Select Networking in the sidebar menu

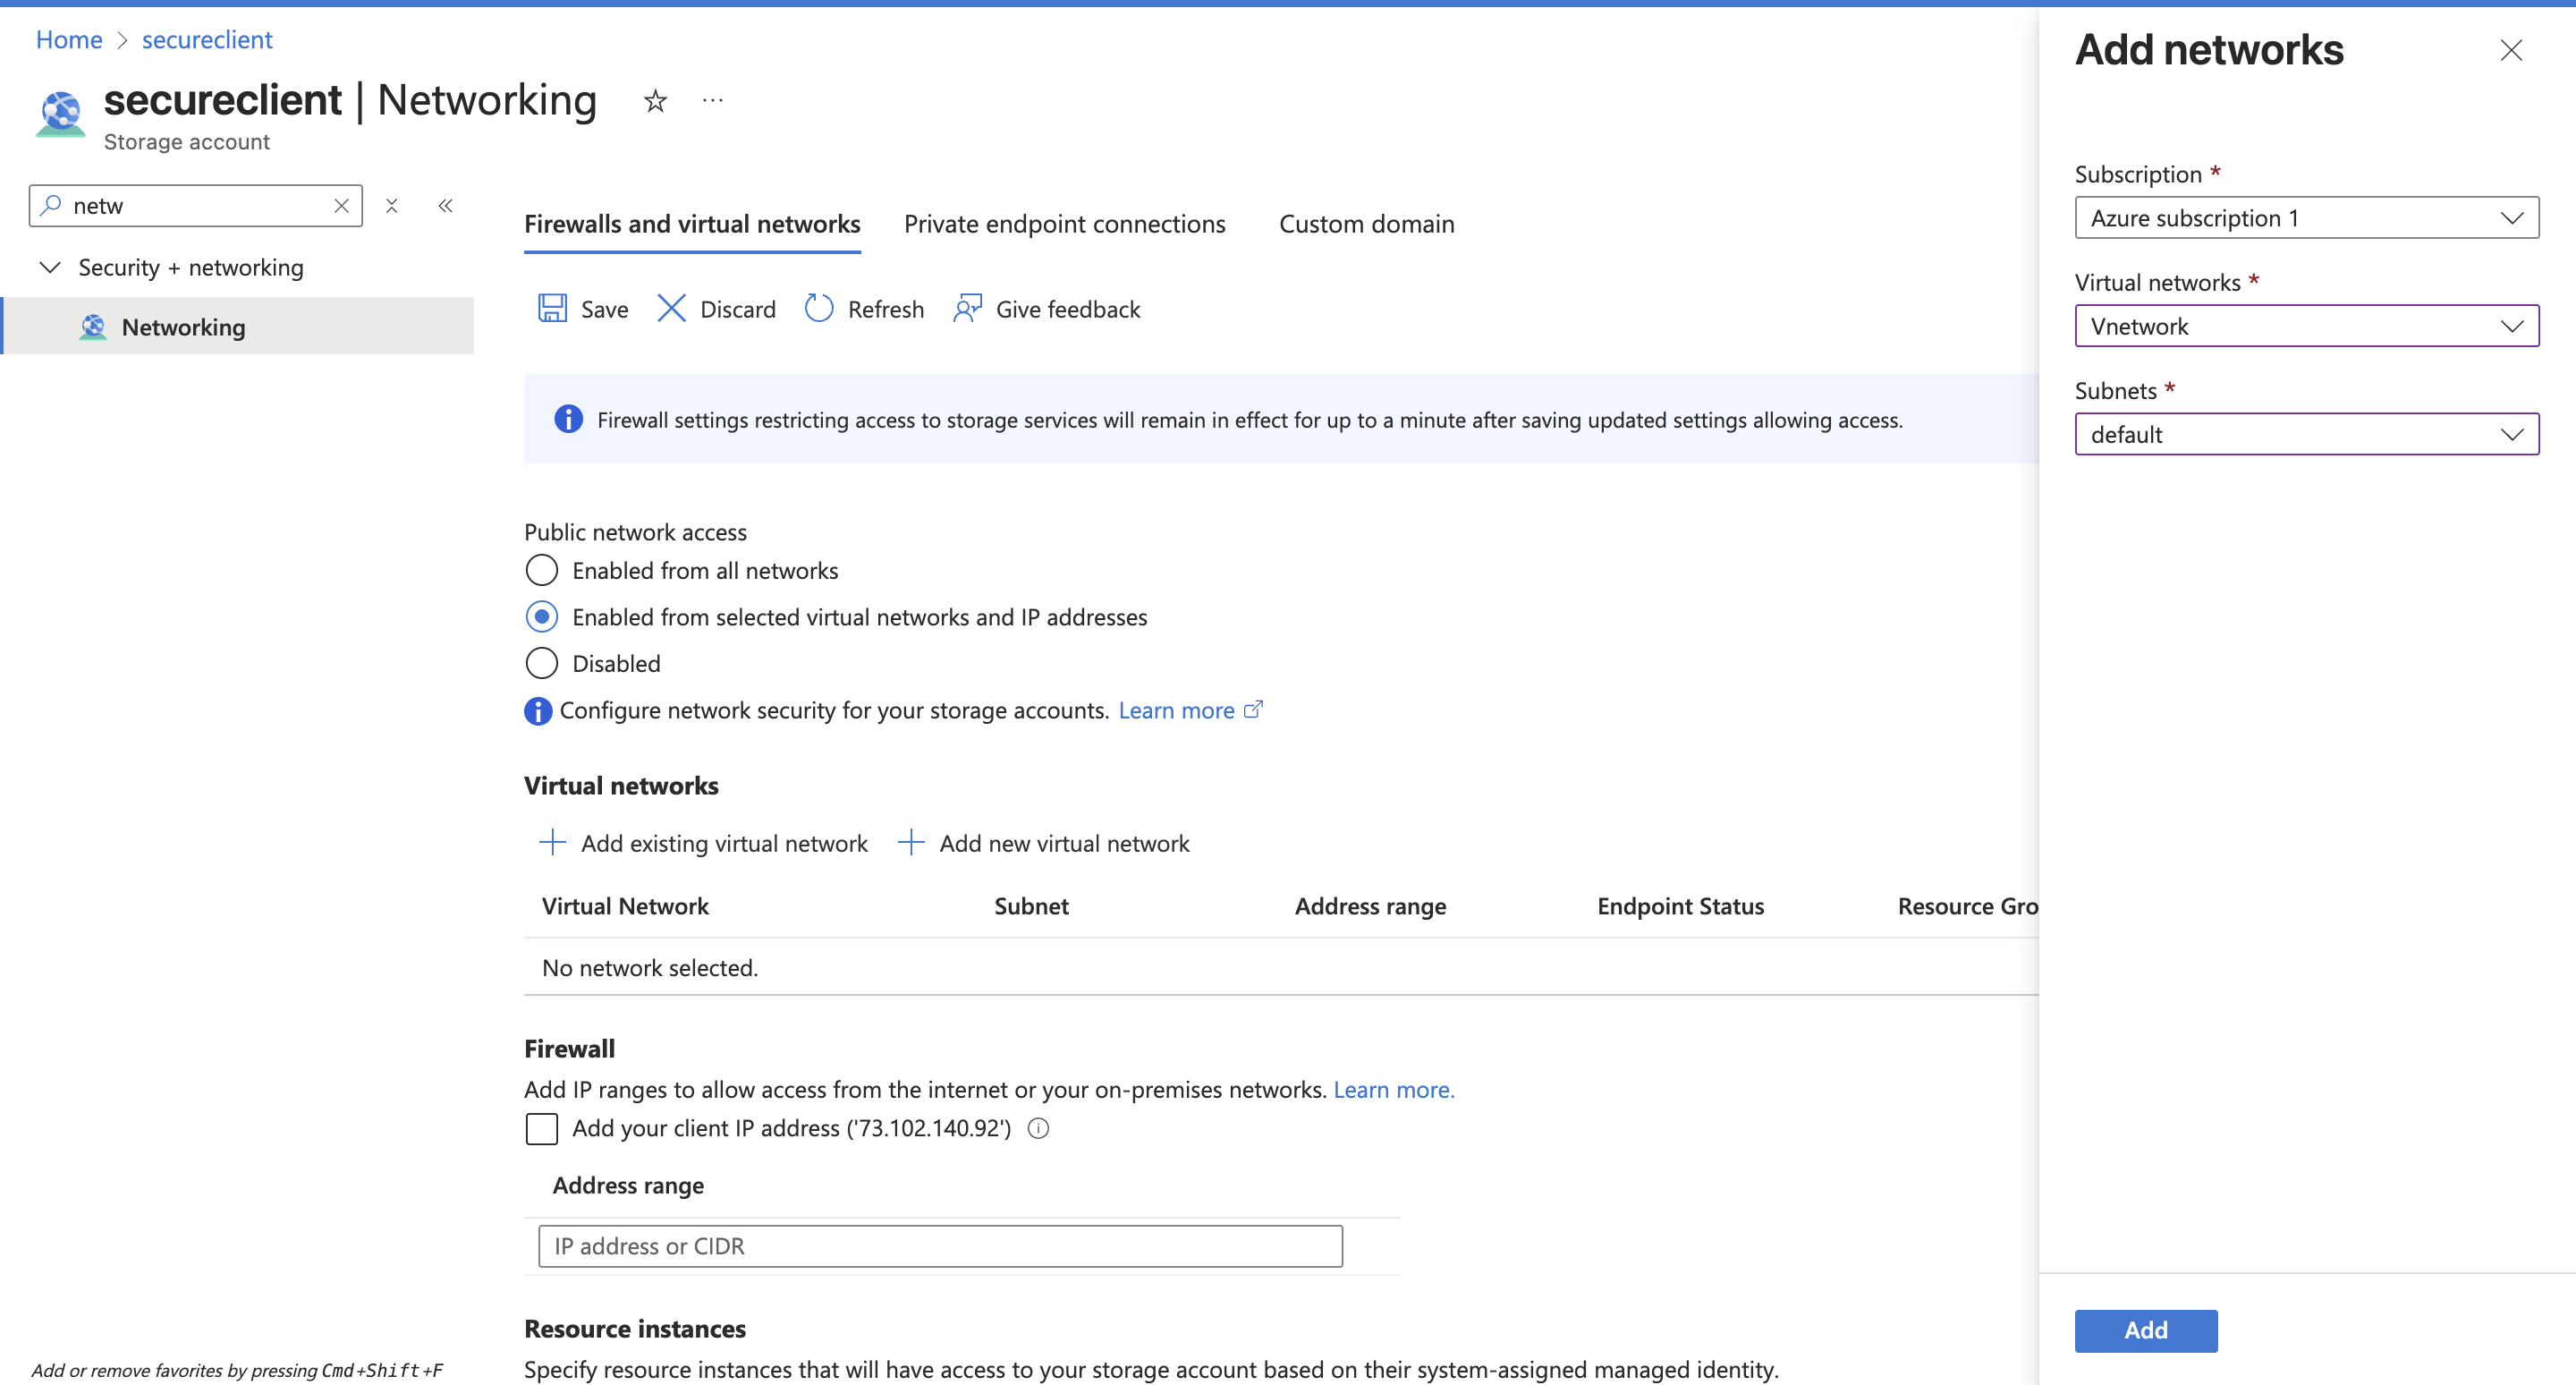point(238,326)
